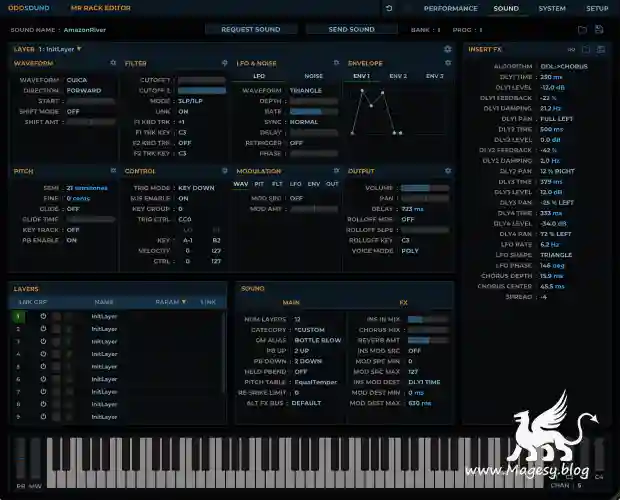
Task: Open the Modulation section gear icon
Action: pyautogui.click(x=336, y=171)
